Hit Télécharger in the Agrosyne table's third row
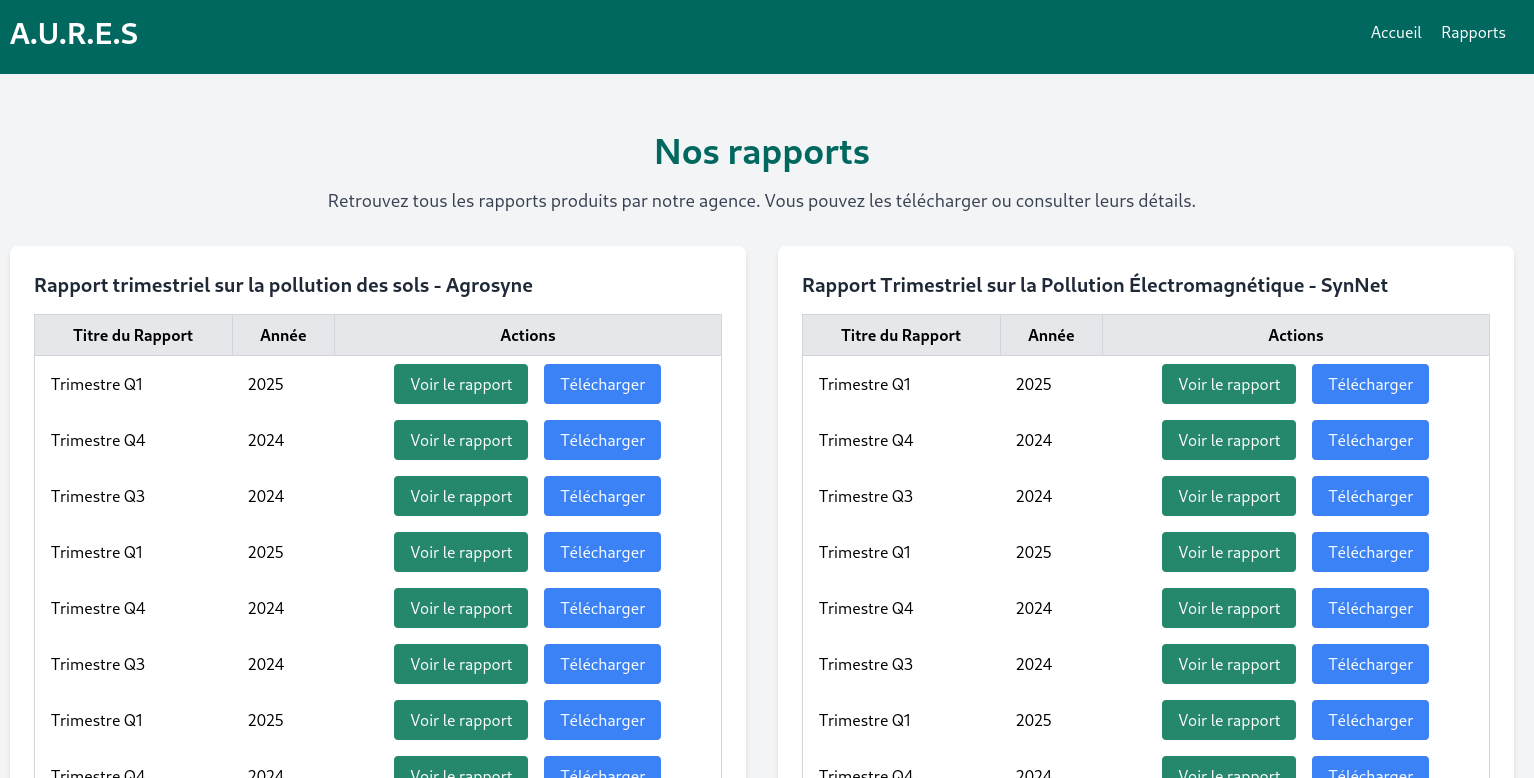The image size is (1534, 778). (602, 496)
